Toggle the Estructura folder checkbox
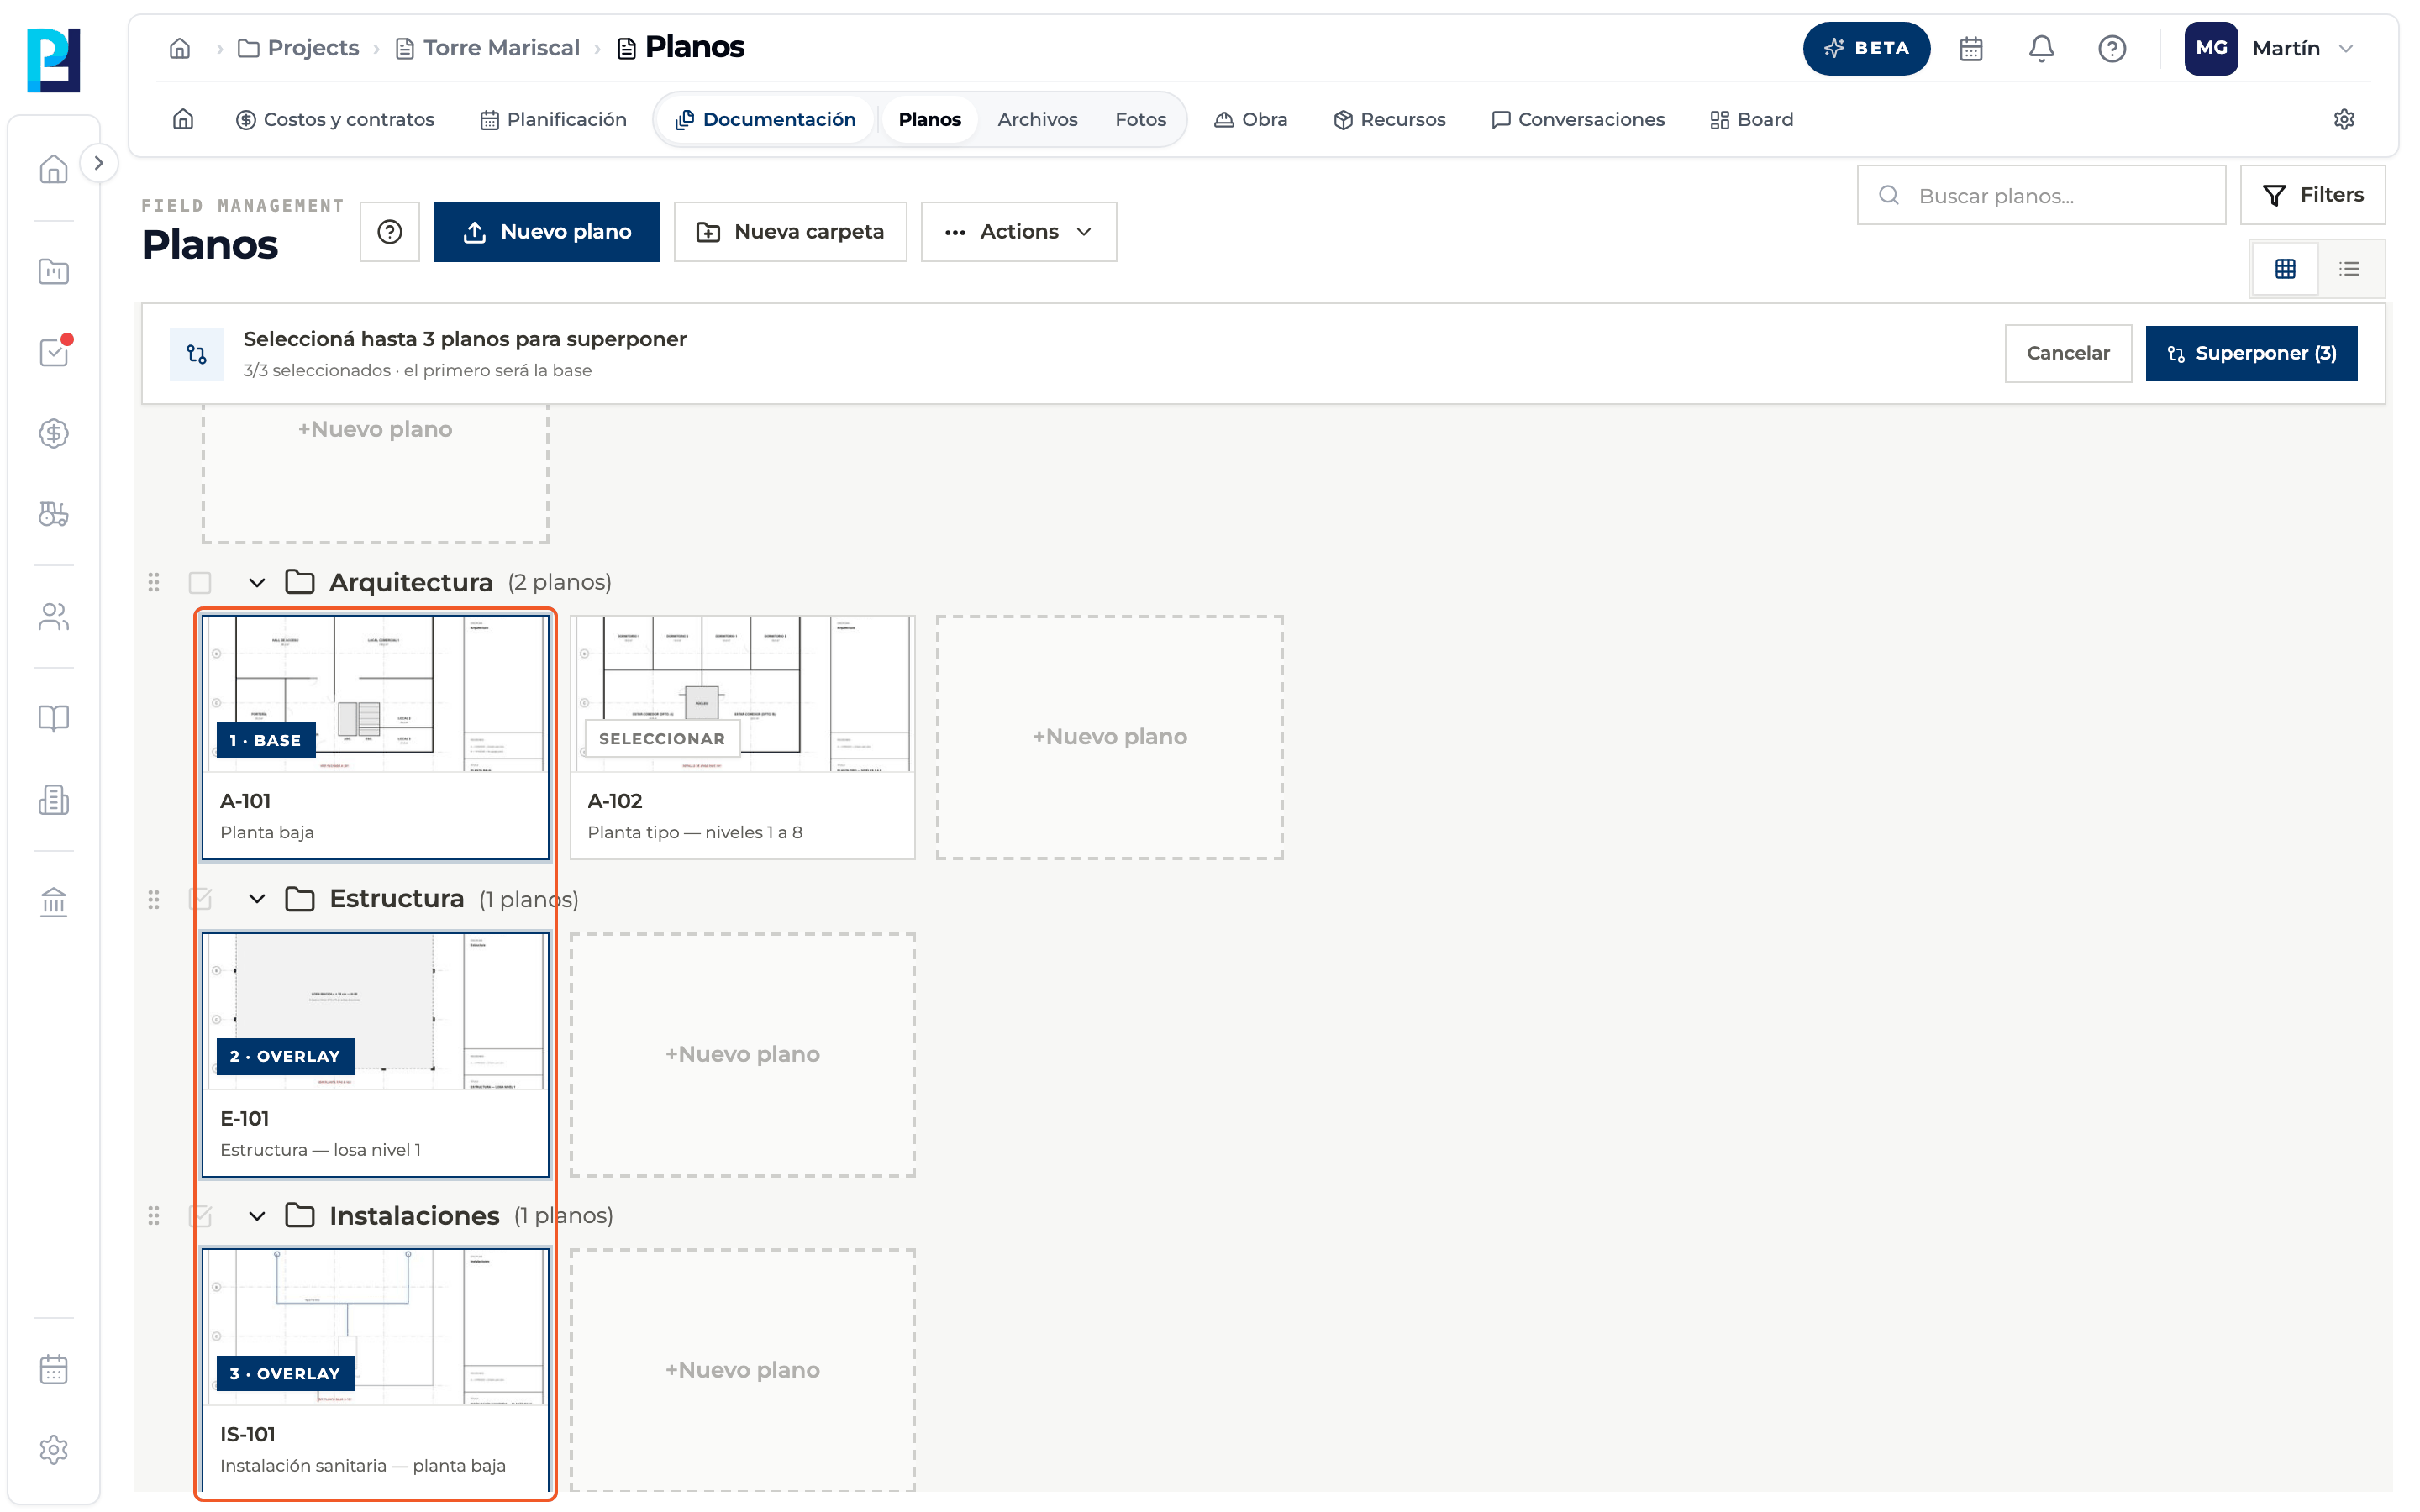This screenshot has height=1512, width=2420. (x=200, y=898)
